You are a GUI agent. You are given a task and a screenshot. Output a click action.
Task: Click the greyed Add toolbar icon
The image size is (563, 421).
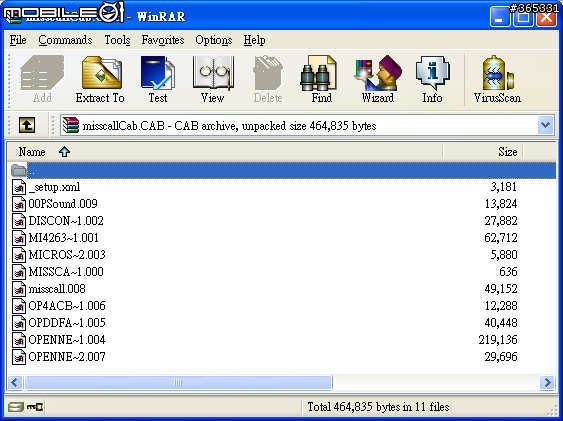[x=42, y=72]
